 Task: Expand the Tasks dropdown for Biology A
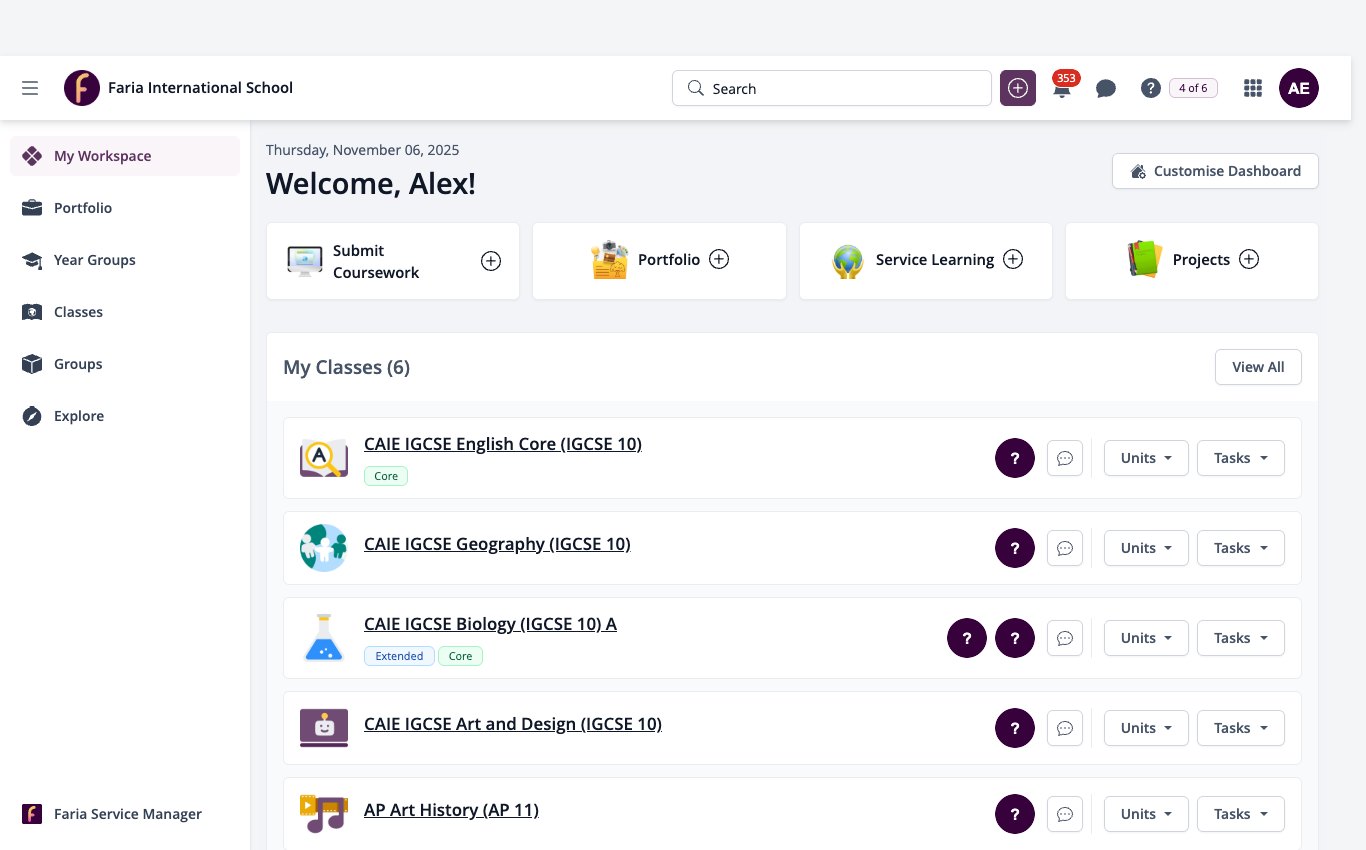click(1241, 638)
